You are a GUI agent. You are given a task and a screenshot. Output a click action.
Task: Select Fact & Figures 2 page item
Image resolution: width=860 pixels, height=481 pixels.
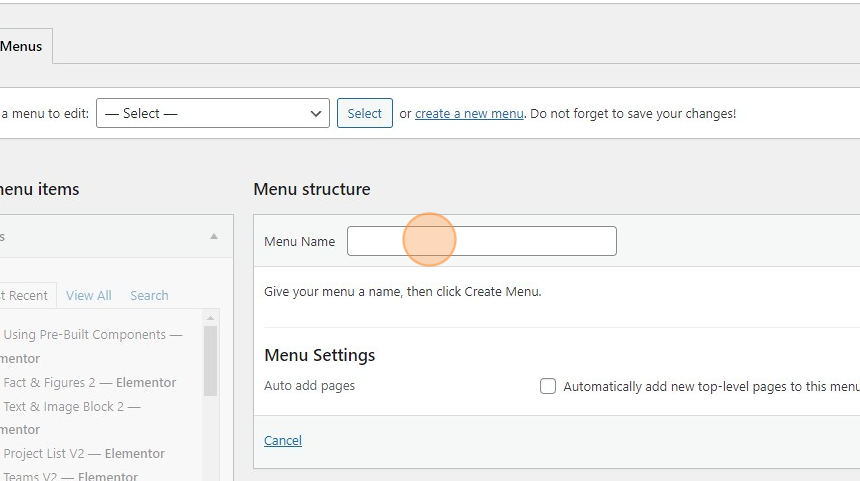point(90,382)
